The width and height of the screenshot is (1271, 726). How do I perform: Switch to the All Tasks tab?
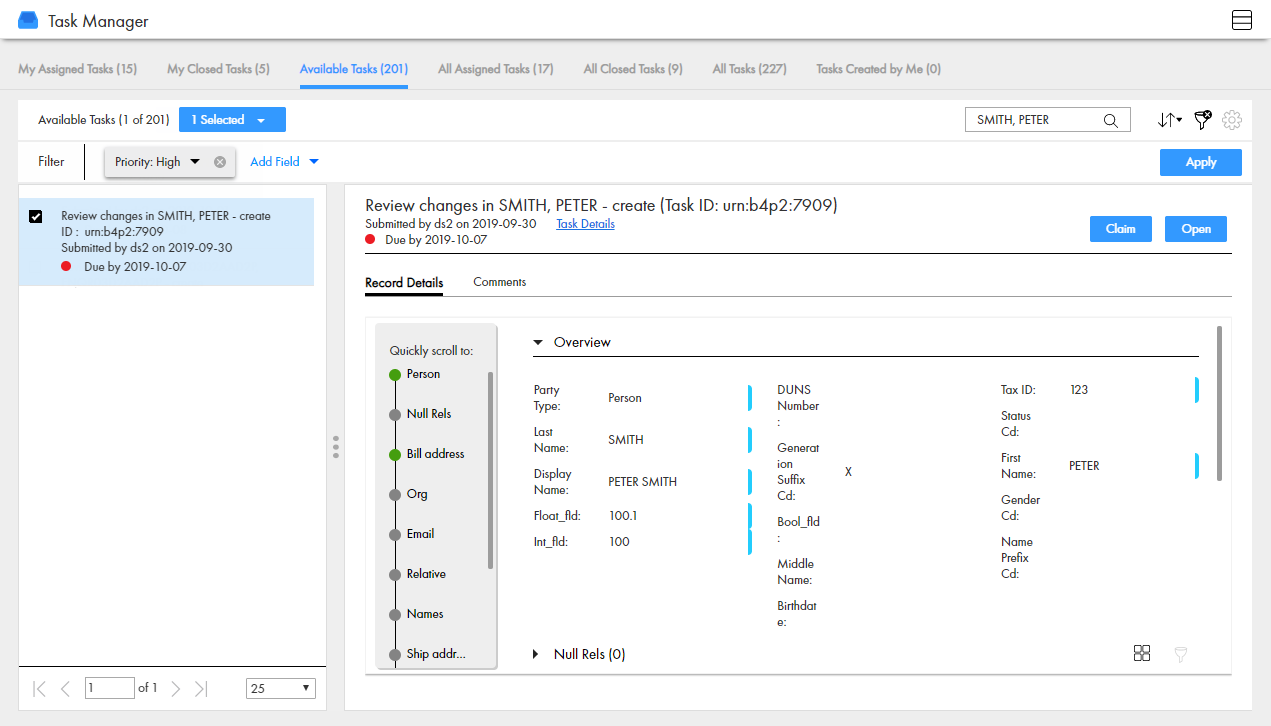749,69
